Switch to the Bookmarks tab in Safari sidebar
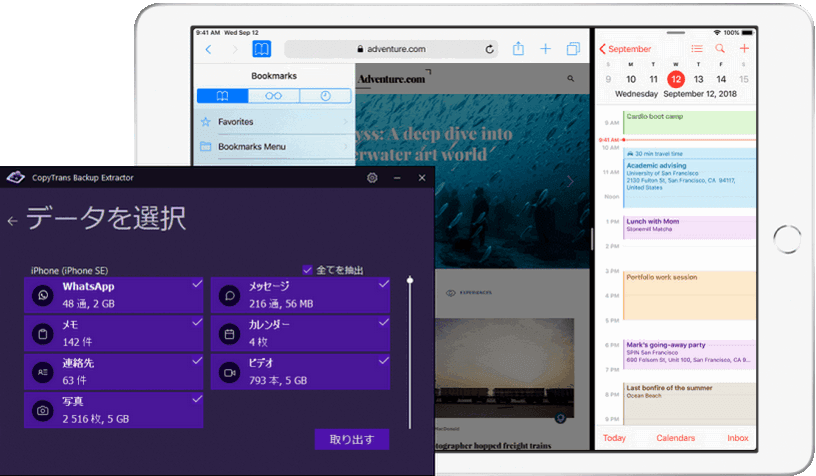 point(222,96)
